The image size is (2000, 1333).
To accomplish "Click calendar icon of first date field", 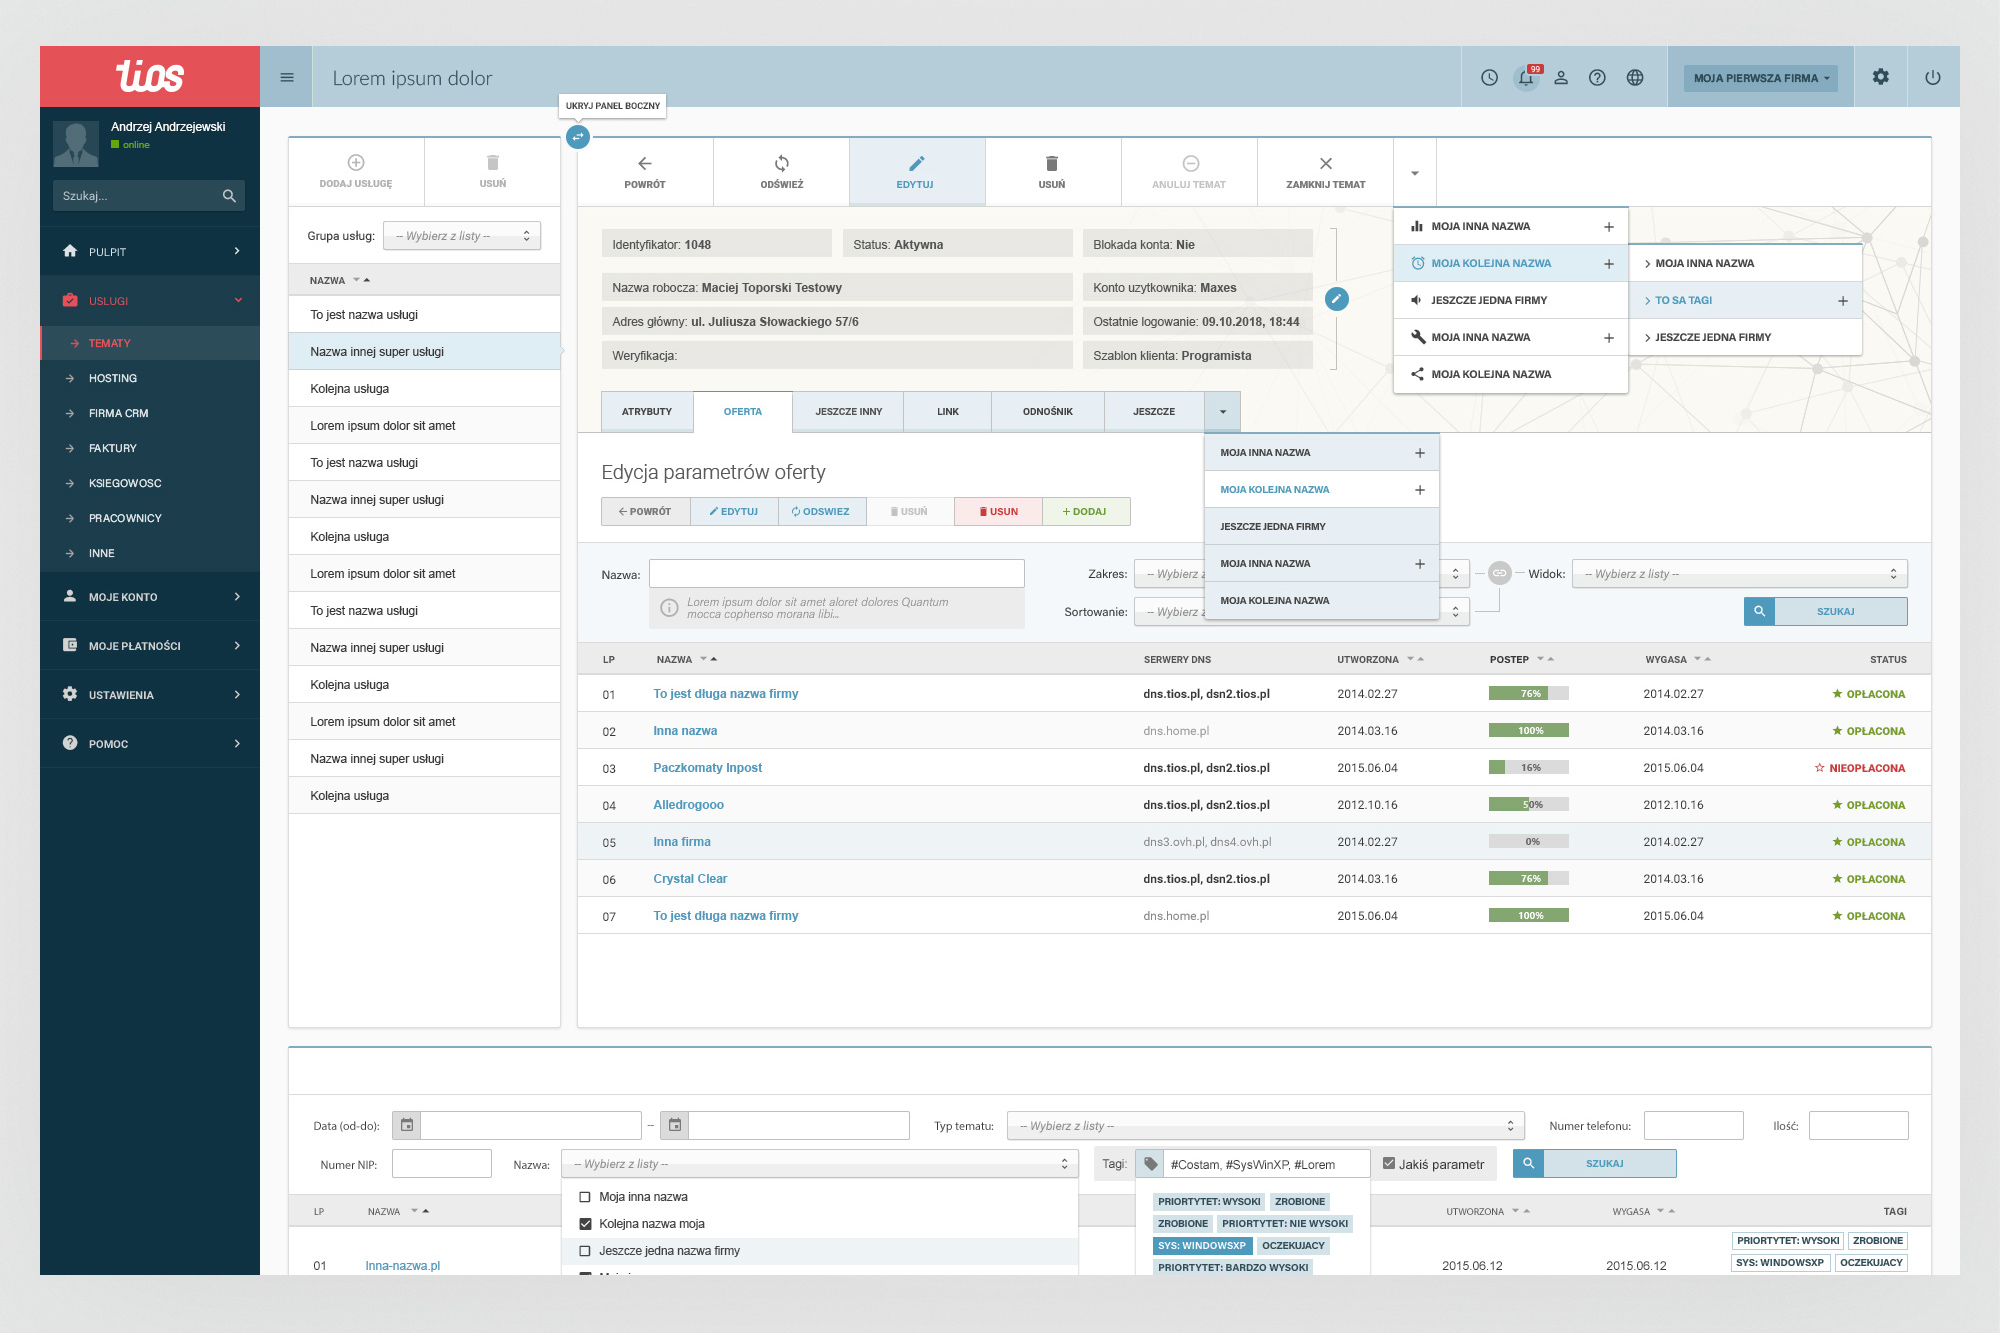I will (407, 1125).
